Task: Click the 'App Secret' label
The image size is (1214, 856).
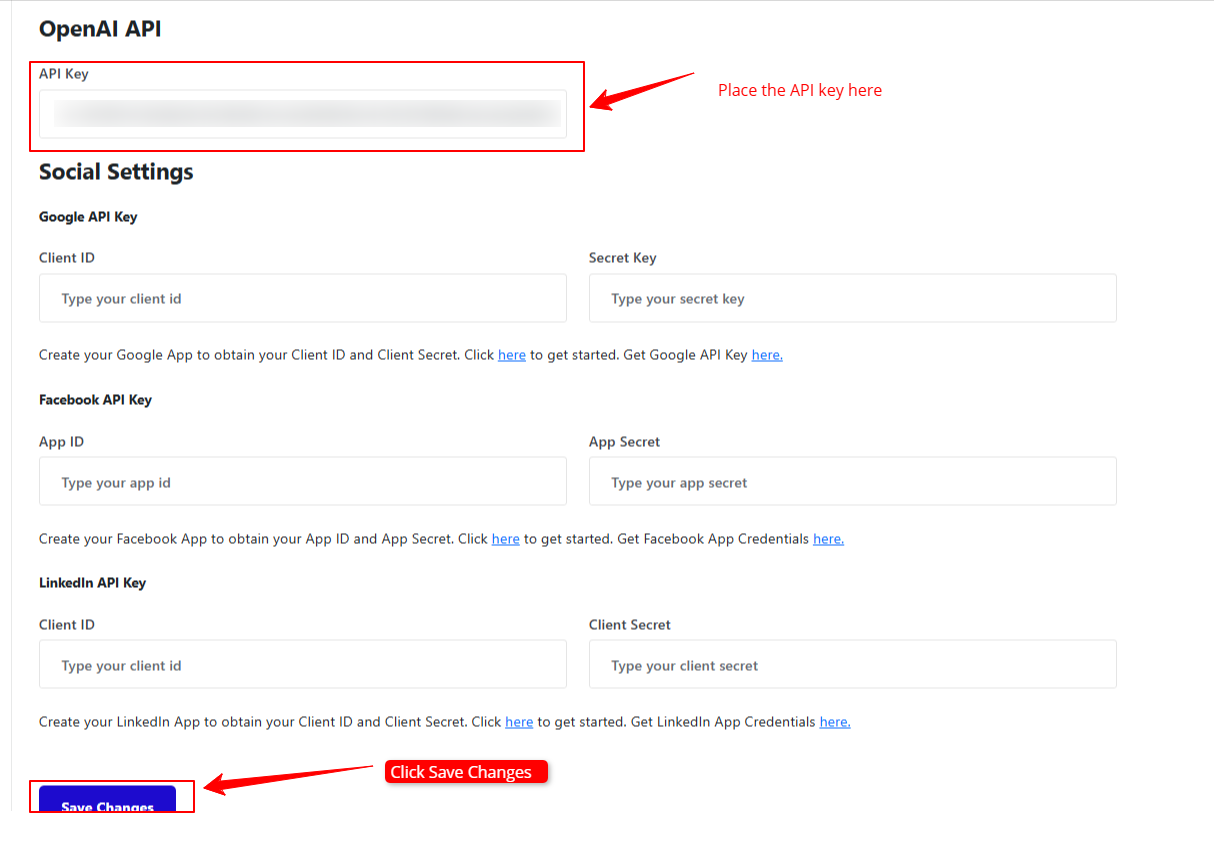Action: point(624,441)
